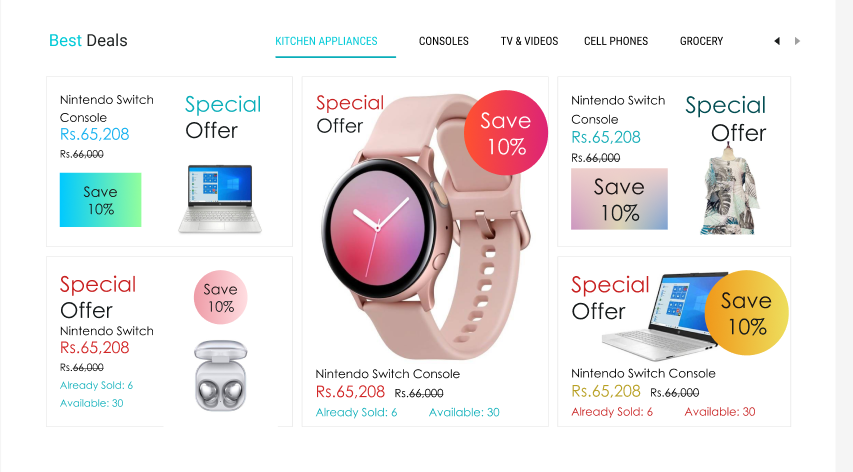The image size is (853, 472).
Task: Show the Grocery deals tab
Action: [701, 41]
